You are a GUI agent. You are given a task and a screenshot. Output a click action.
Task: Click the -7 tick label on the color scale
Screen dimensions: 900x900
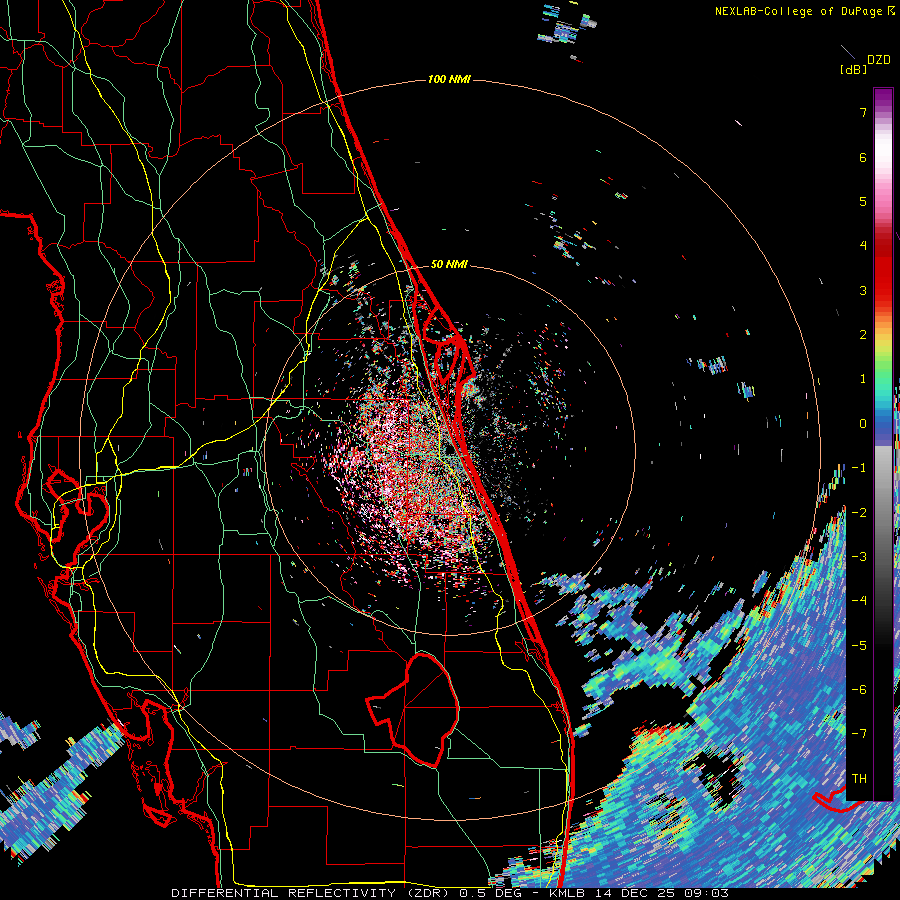tap(859, 734)
